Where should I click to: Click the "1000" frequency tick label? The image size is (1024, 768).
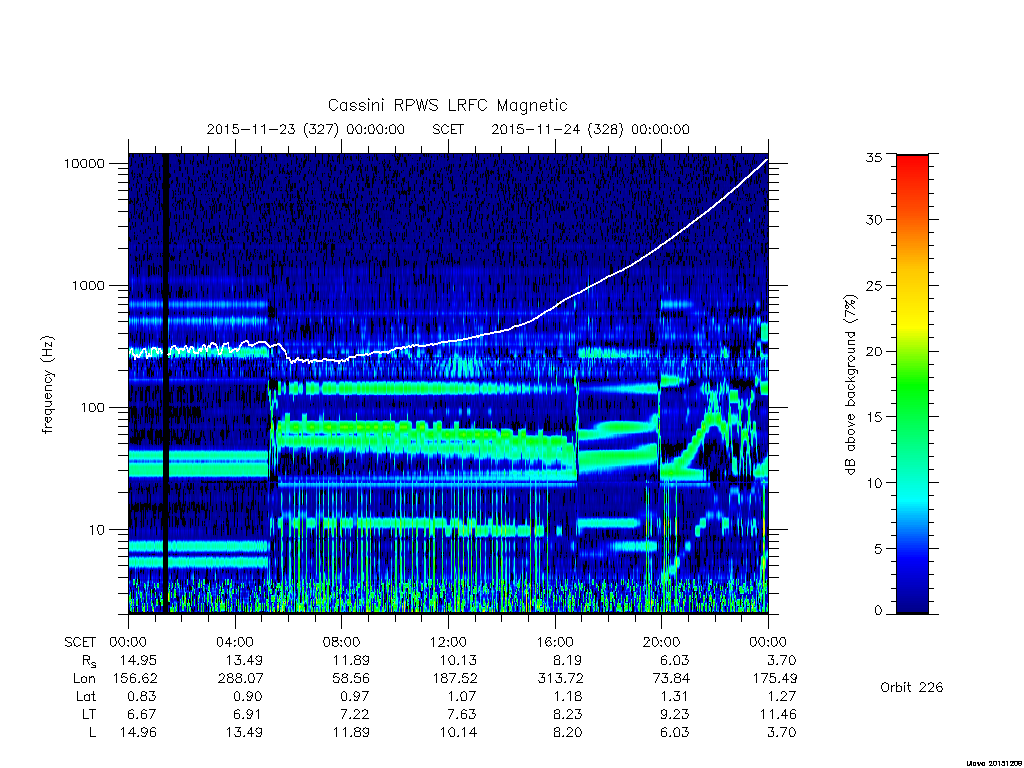[88, 285]
